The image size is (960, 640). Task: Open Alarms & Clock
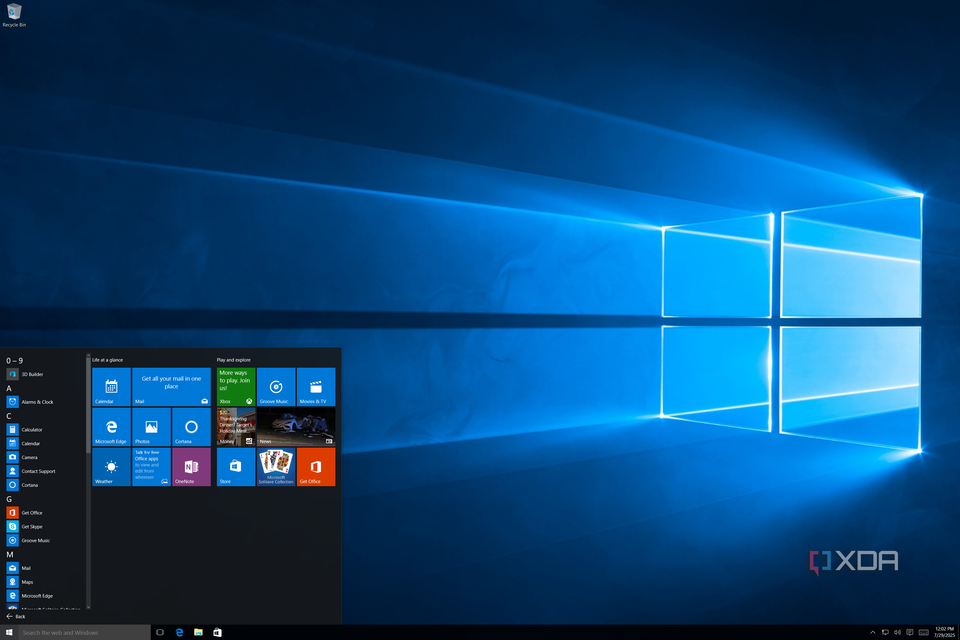click(34, 401)
